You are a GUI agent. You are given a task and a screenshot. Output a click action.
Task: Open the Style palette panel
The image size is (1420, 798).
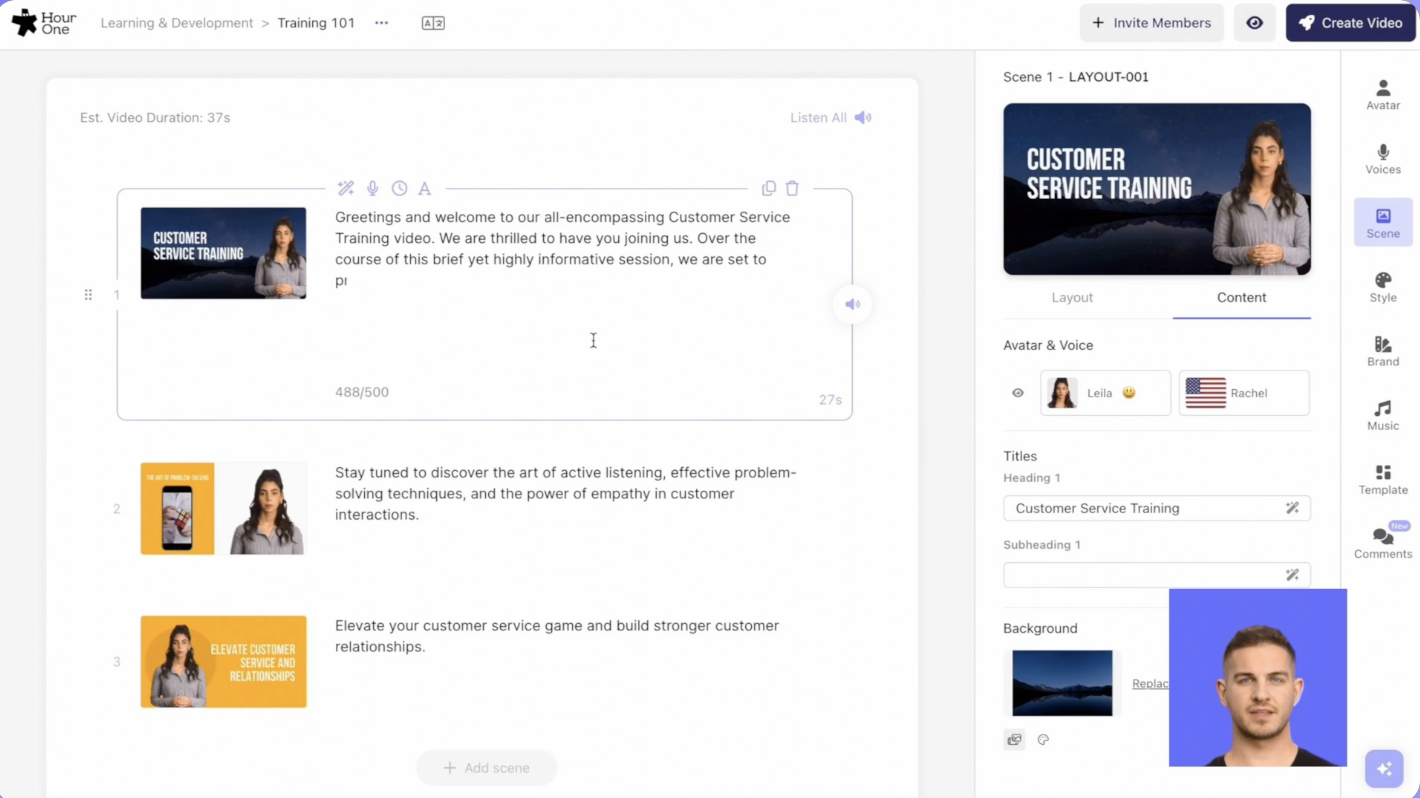pyautogui.click(x=1383, y=287)
